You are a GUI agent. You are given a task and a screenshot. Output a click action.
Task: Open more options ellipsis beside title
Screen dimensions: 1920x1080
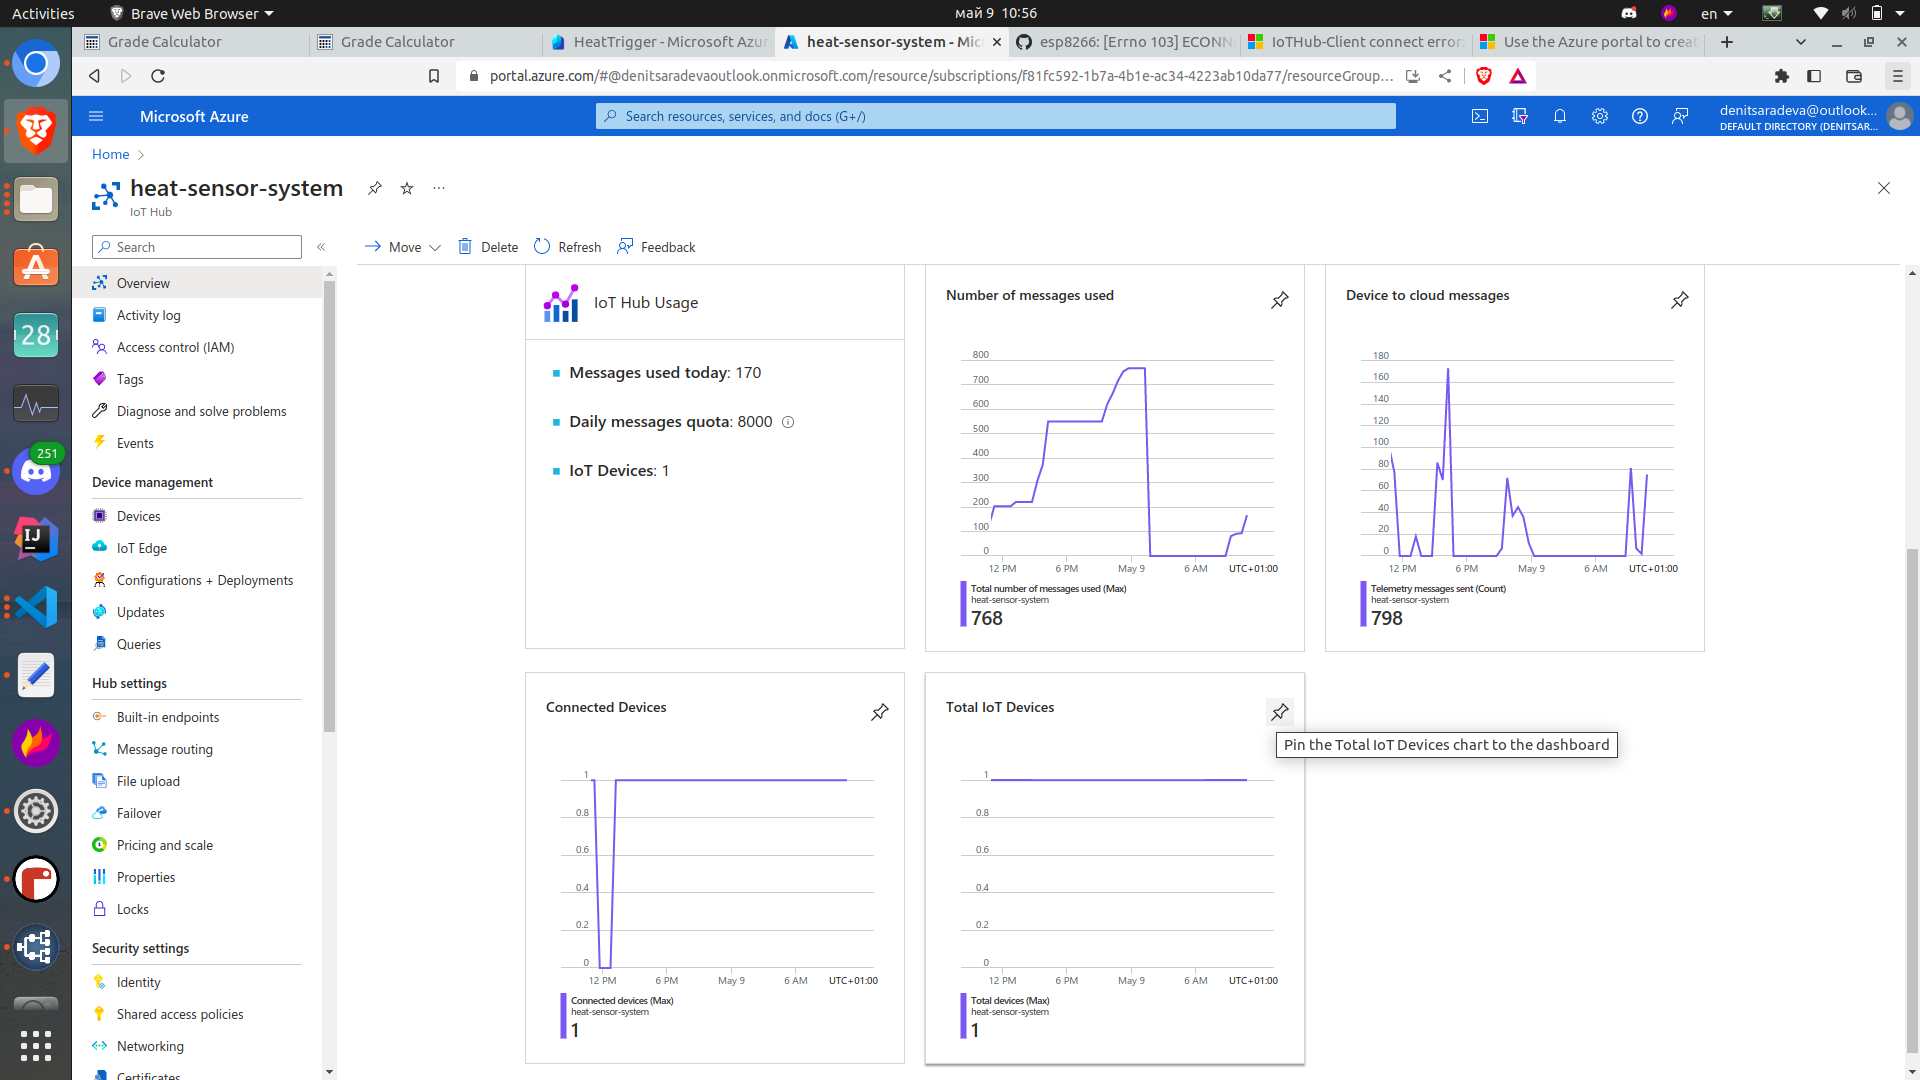click(439, 188)
